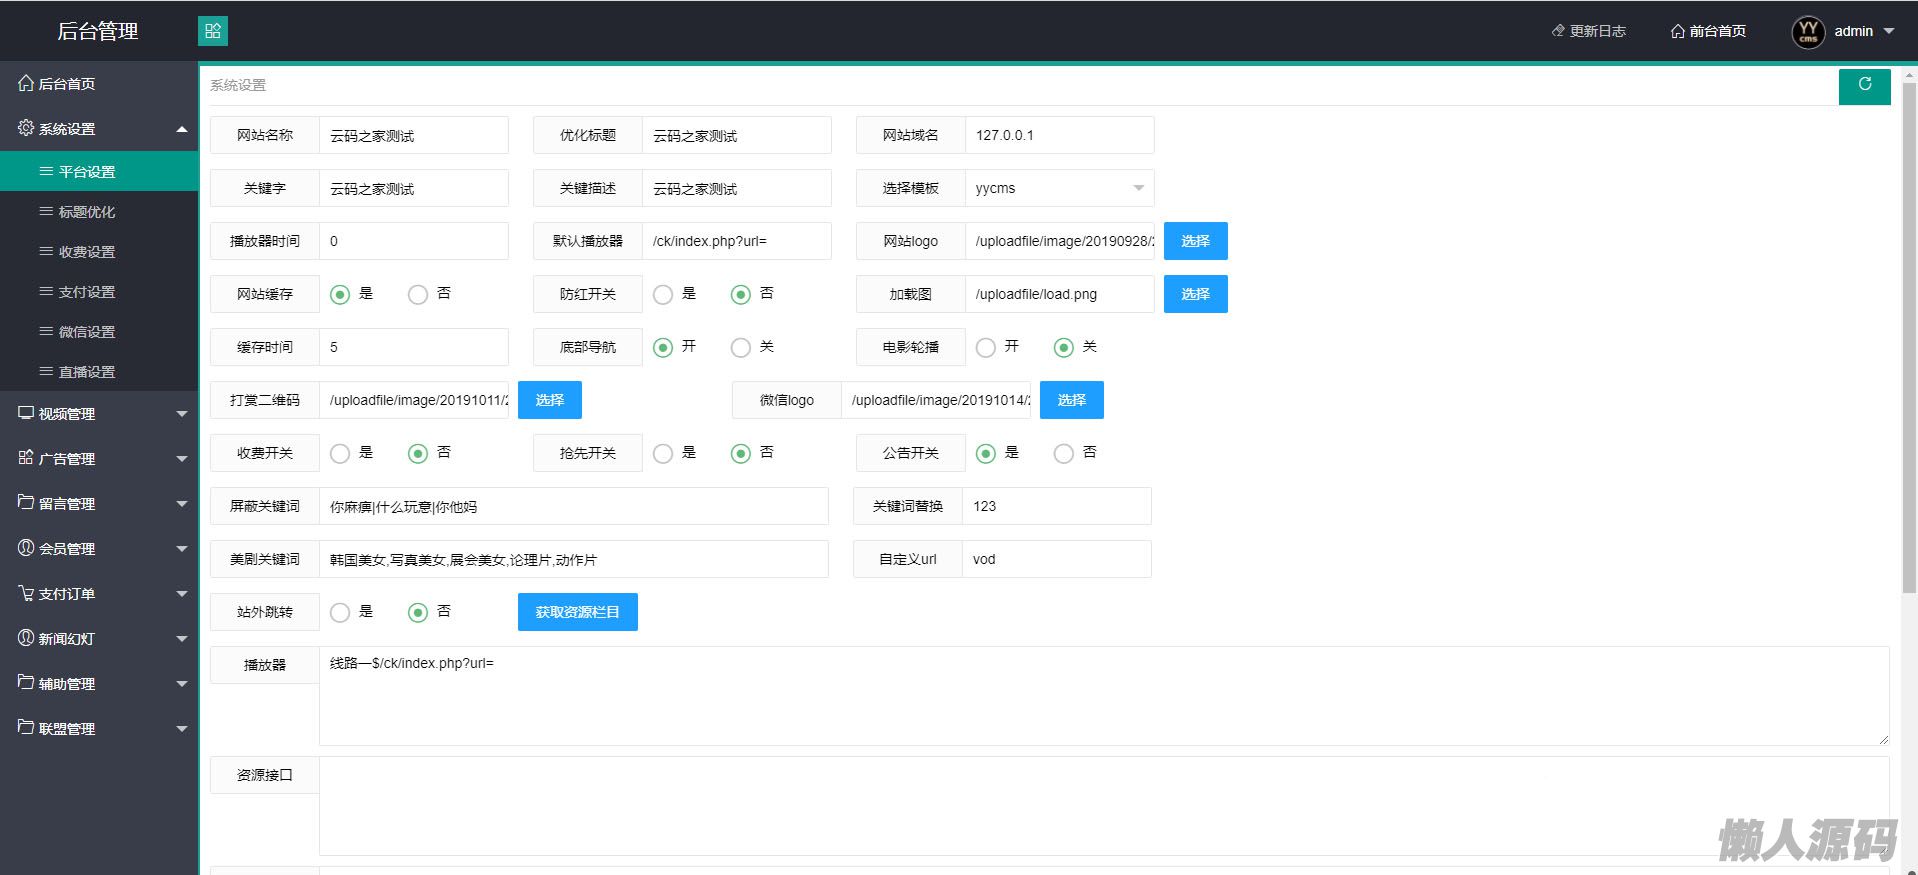
Task: Turn 电影轮播 on by selecting 开
Action: pos(986,347)
